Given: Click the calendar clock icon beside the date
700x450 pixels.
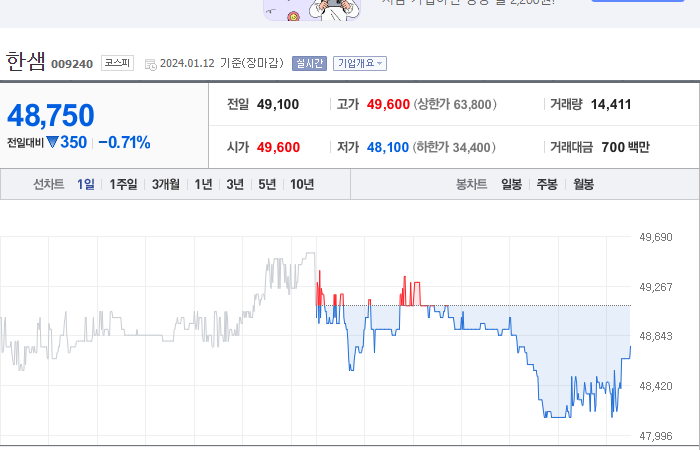Looking at the screenshot, I should 150,65.
